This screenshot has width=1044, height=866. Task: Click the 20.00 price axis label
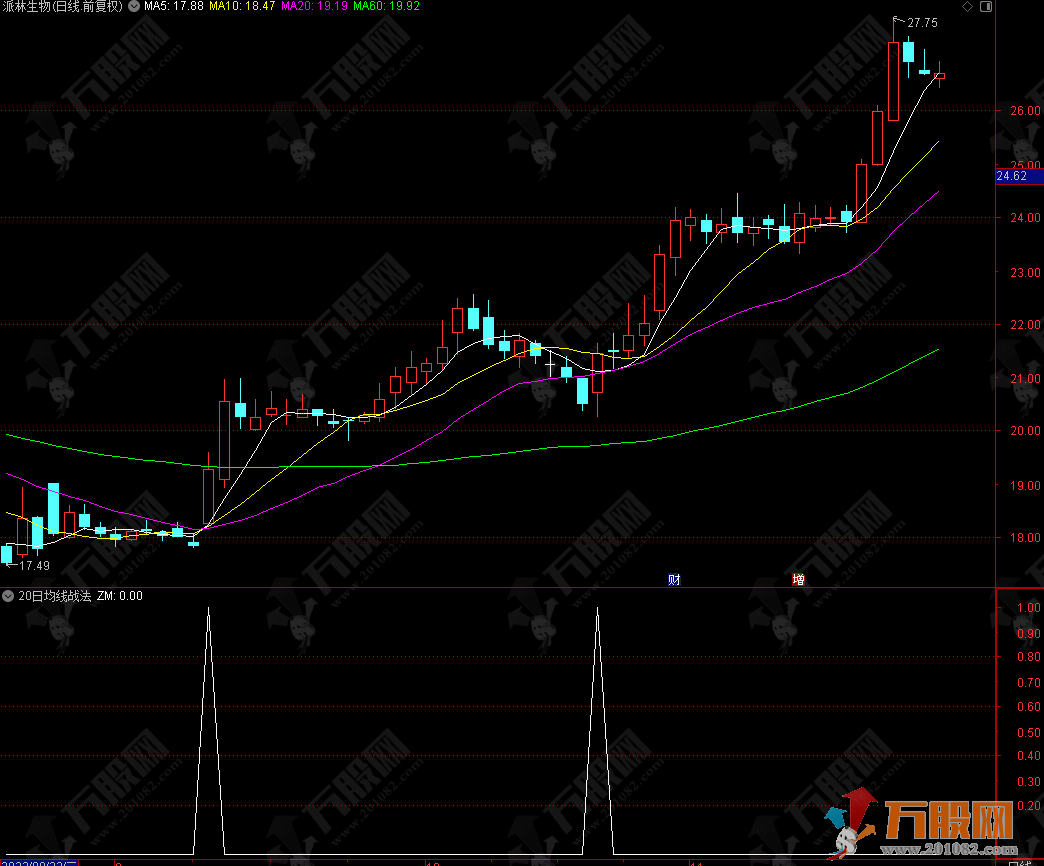[1025, 431]
